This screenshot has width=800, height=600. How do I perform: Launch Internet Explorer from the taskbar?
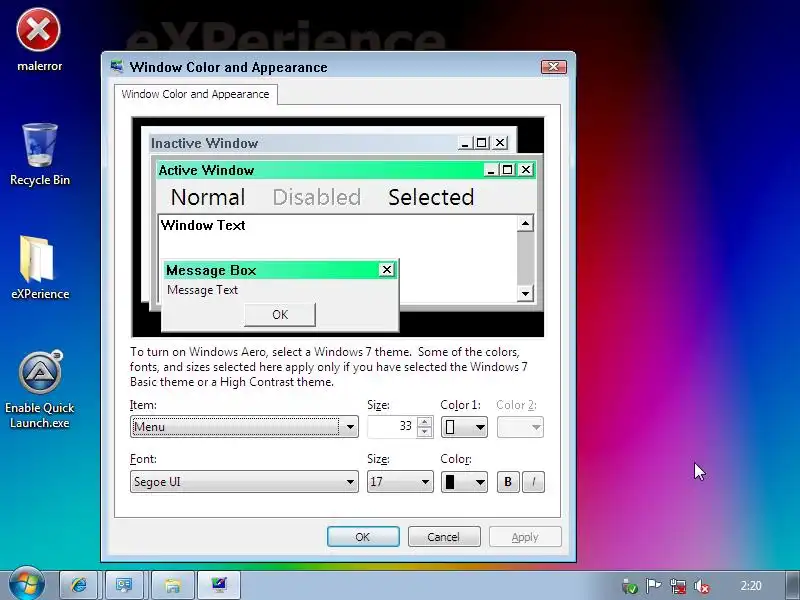pos(79,585)
